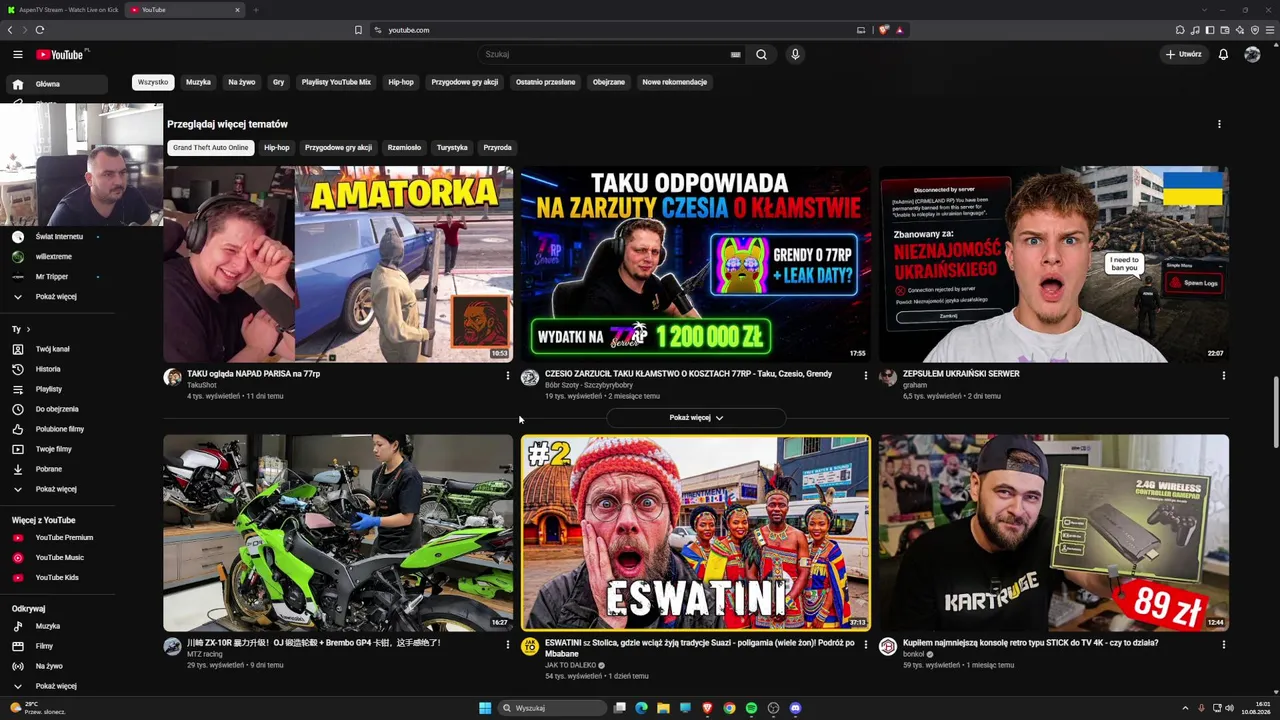
Task: Open options for ZEPSUŁEM UKRAIŃSKI SERWER video
Action: [x=1223, y=376]
